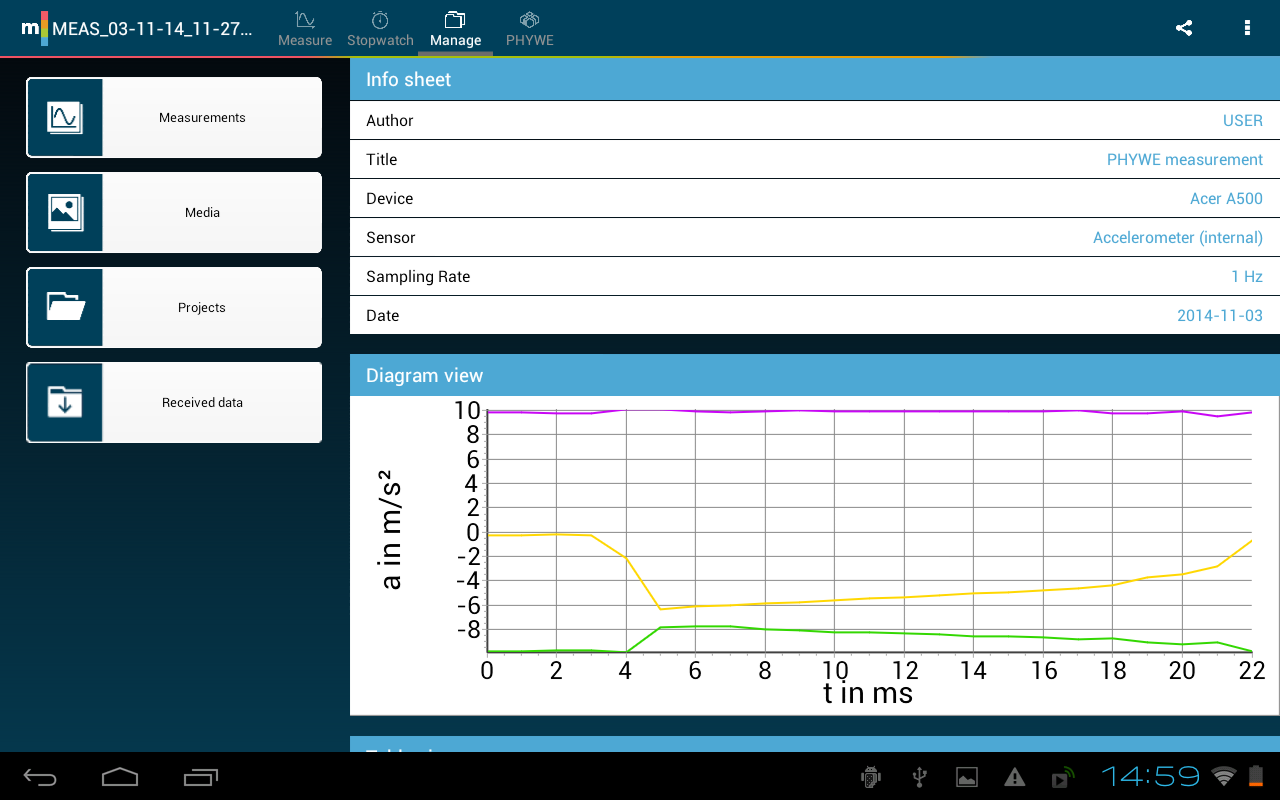Tap the warning triangle notification icon
The image size is (1280, 800).
pyautogui.click(x=1015, y=777)
